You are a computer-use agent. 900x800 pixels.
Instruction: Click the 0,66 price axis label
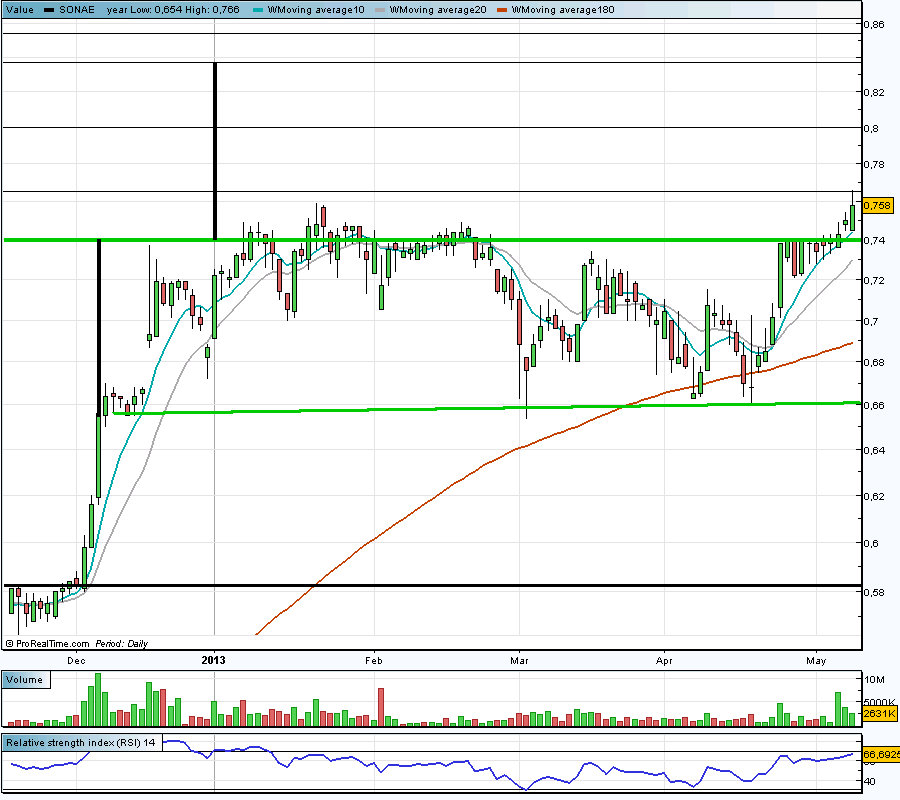pos(874,405)
